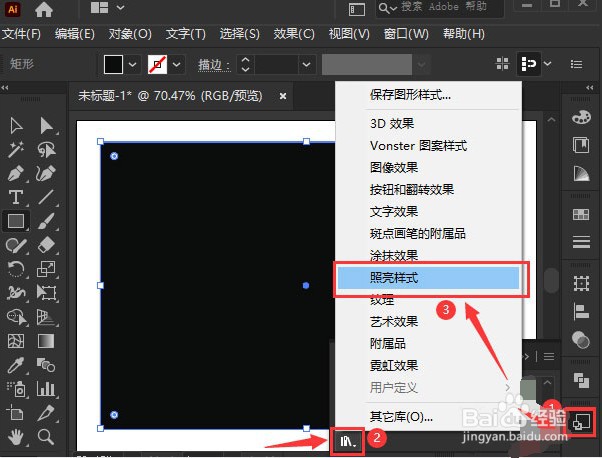Screen dimensions: 602x458
Task: Select the Gradient tool
Action: 46,341
